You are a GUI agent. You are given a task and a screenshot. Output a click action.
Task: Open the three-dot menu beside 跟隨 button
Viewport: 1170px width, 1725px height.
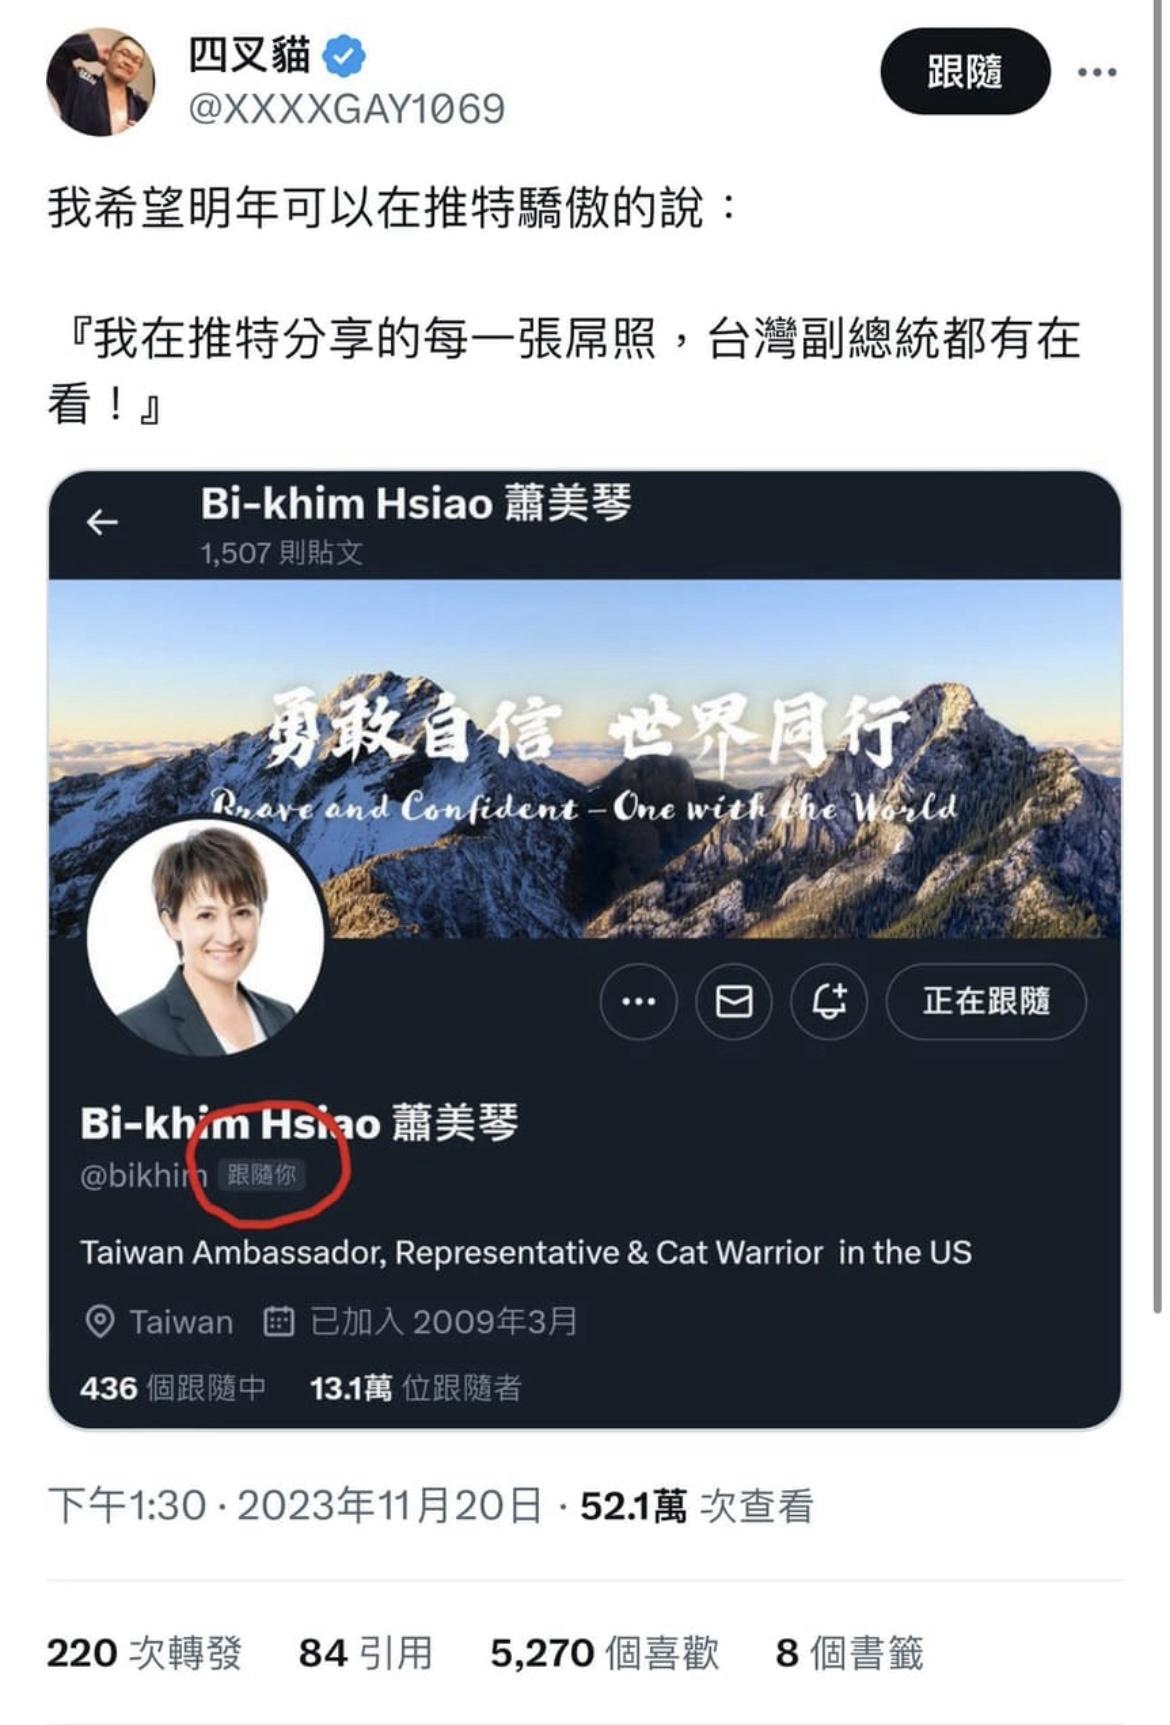coord(1096,72)
